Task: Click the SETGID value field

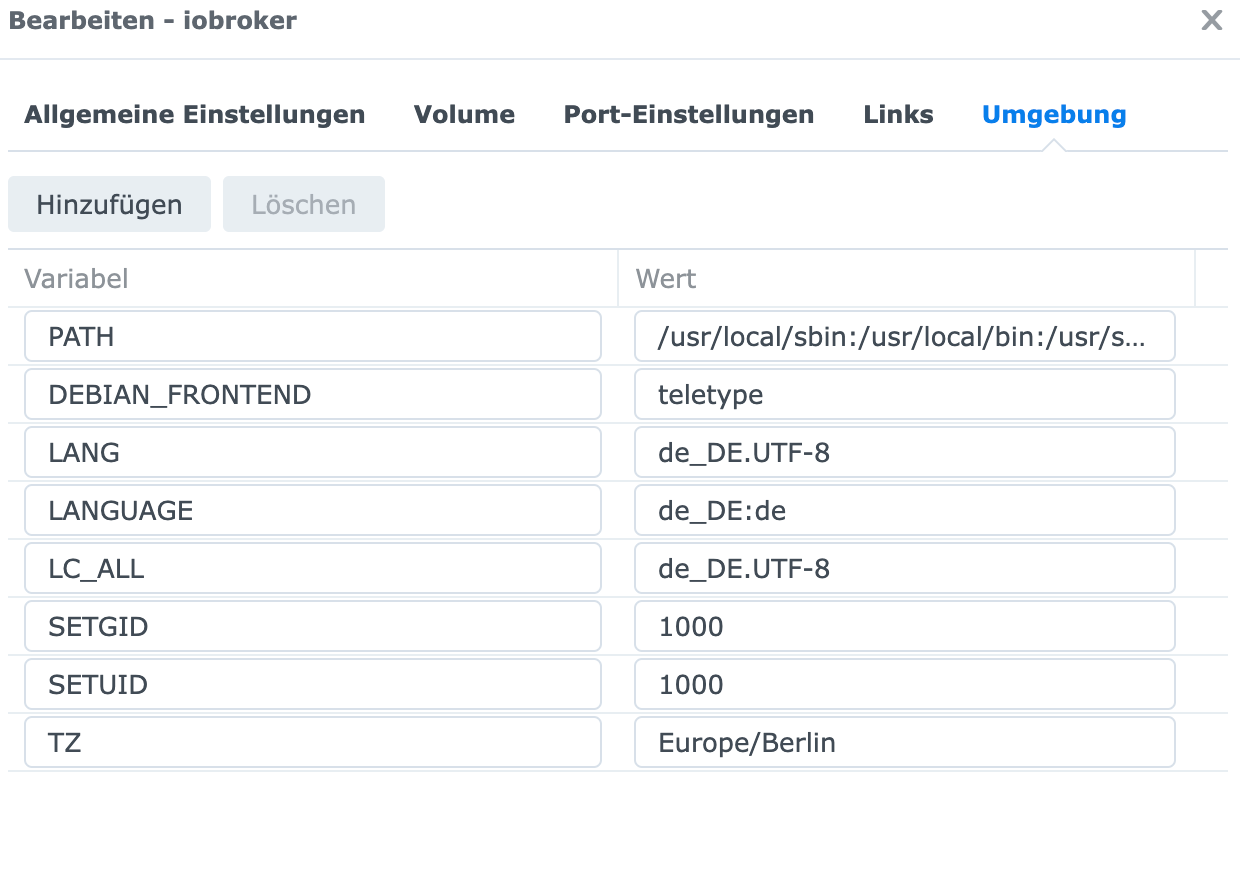Action: coord(904,627)
